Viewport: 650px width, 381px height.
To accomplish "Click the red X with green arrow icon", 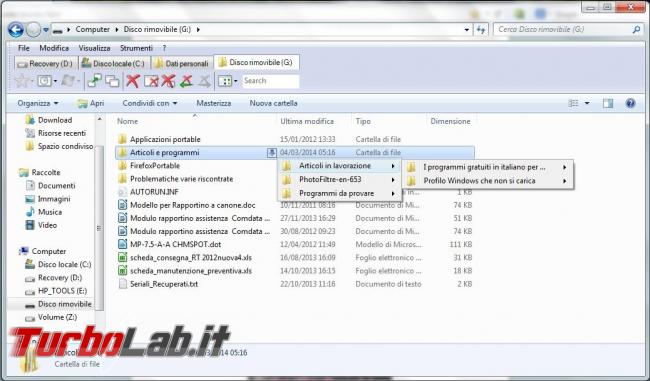I will (x=186, y=81).
